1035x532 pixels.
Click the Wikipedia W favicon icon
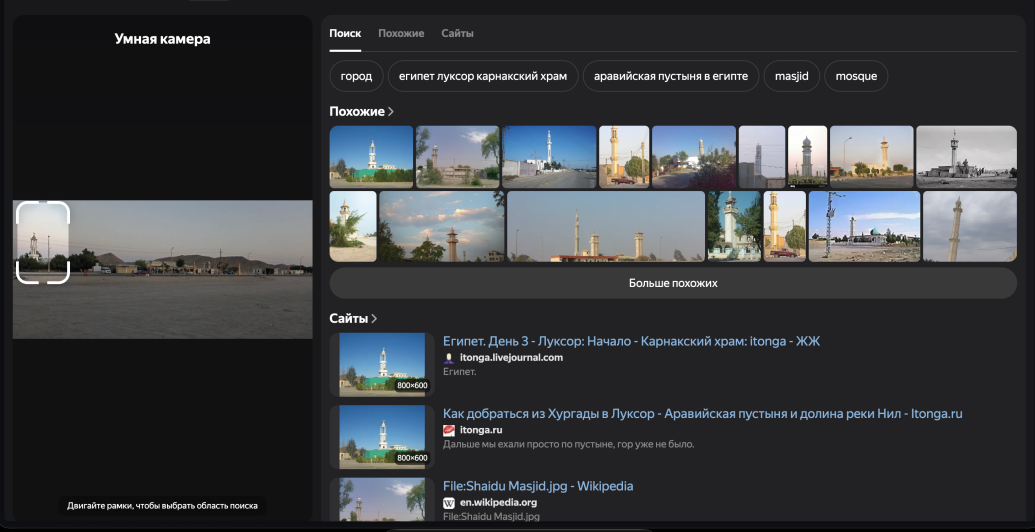449,503
